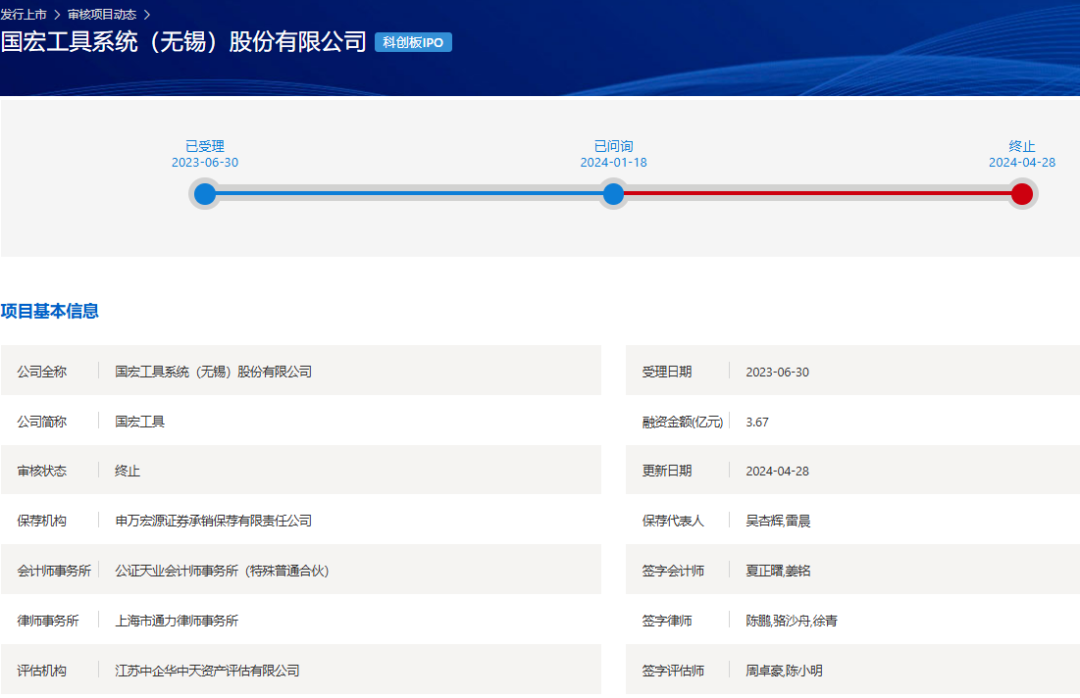This screenshot has height=698, width=1080.
Task: Click the sponsor 申万宏源证券承销保荐有限责任公司
Action: [x=214, y=521]
